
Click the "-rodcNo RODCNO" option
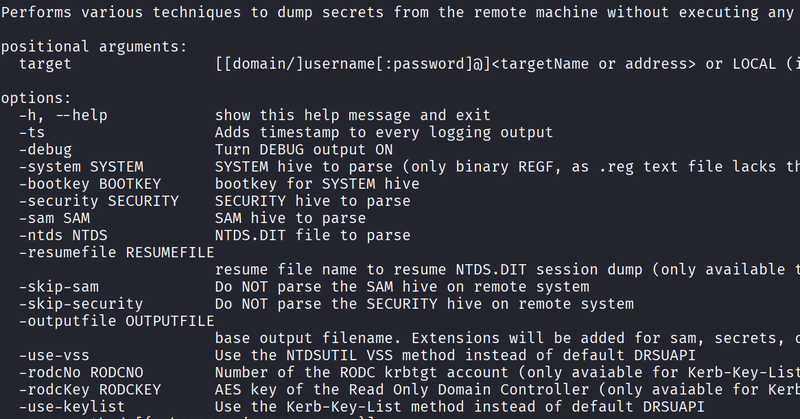tap(81, 372)
